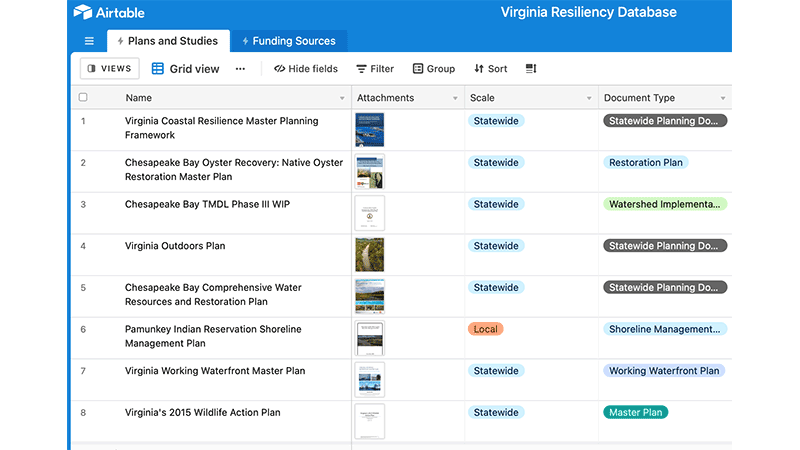This screenshot has height=450, width=800.
Task: Open the hamburger tables menu
Action: [x=89, y=41]
